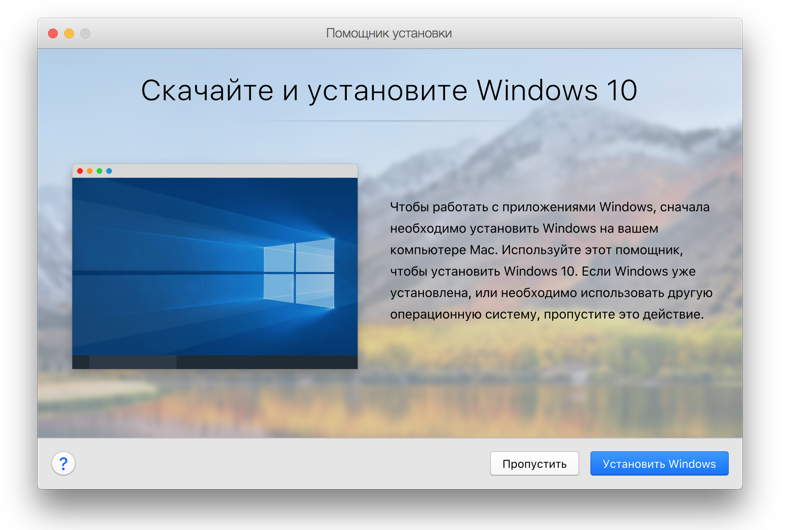
Task: Click the Пропустить button
Action: click(x=534, y=464)
